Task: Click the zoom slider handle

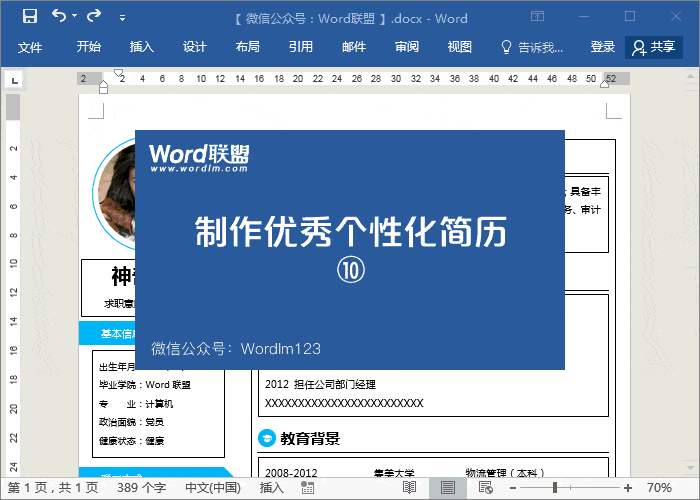Action: pyautogui.click(x=555, y=488)
